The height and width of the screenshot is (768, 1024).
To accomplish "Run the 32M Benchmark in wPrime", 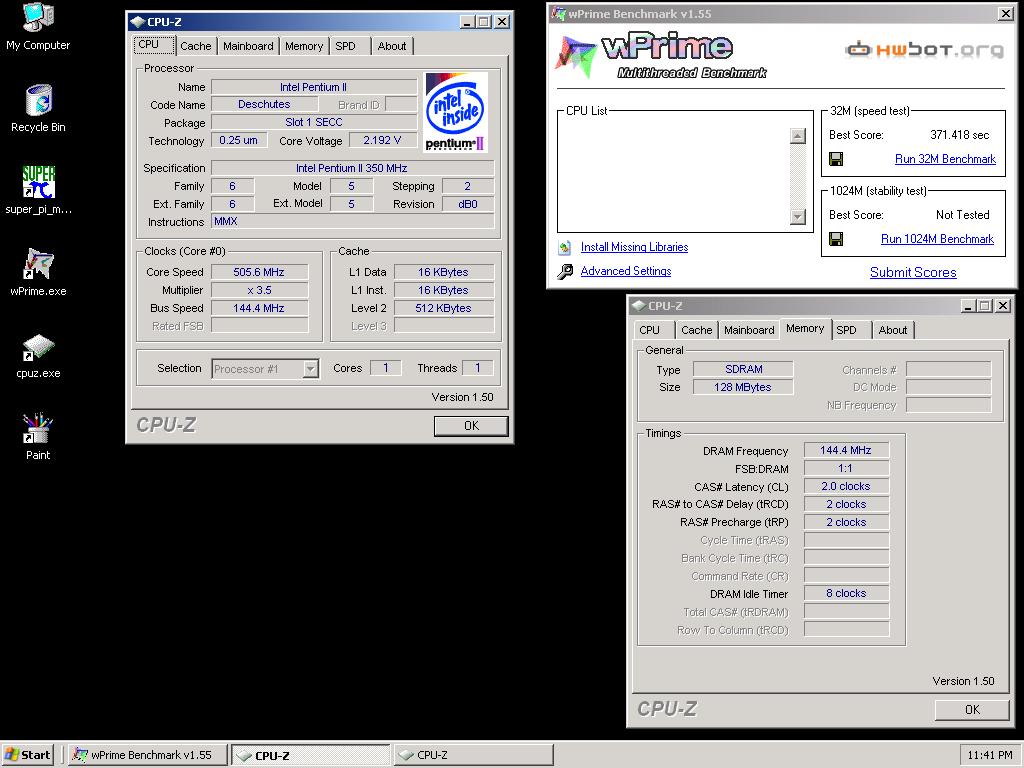I will point(945,159).
